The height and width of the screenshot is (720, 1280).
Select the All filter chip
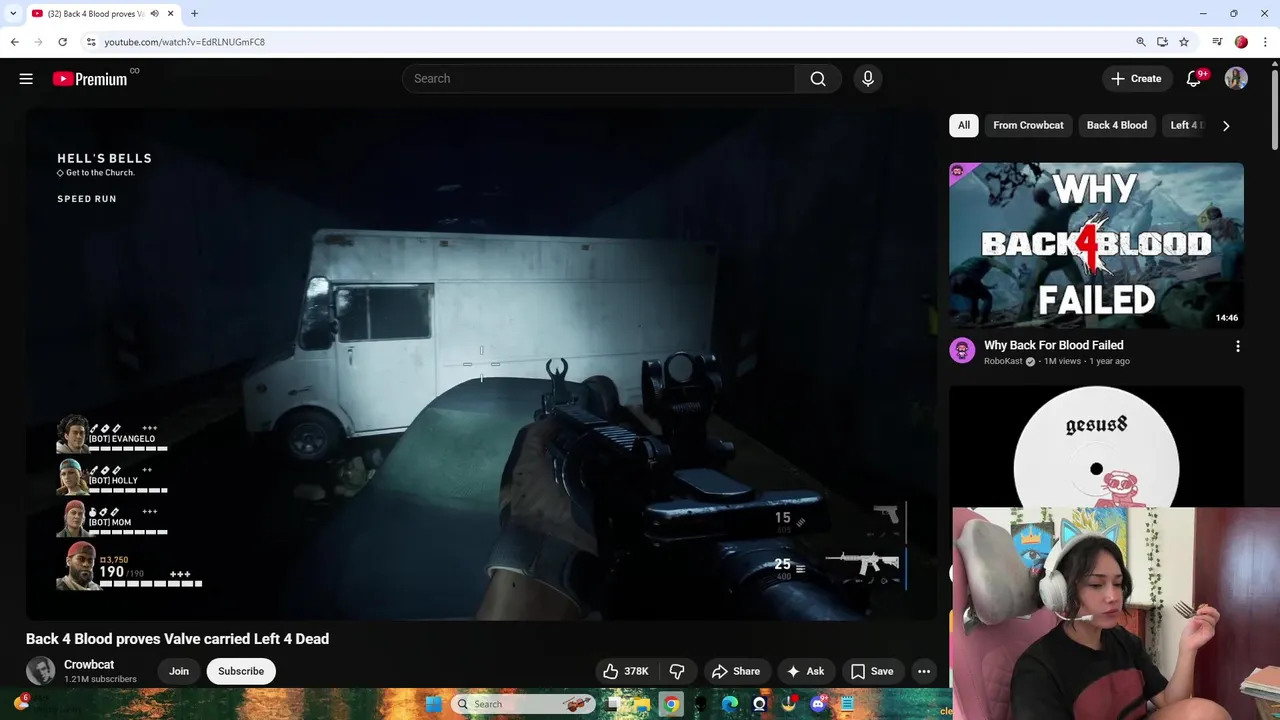963,125
